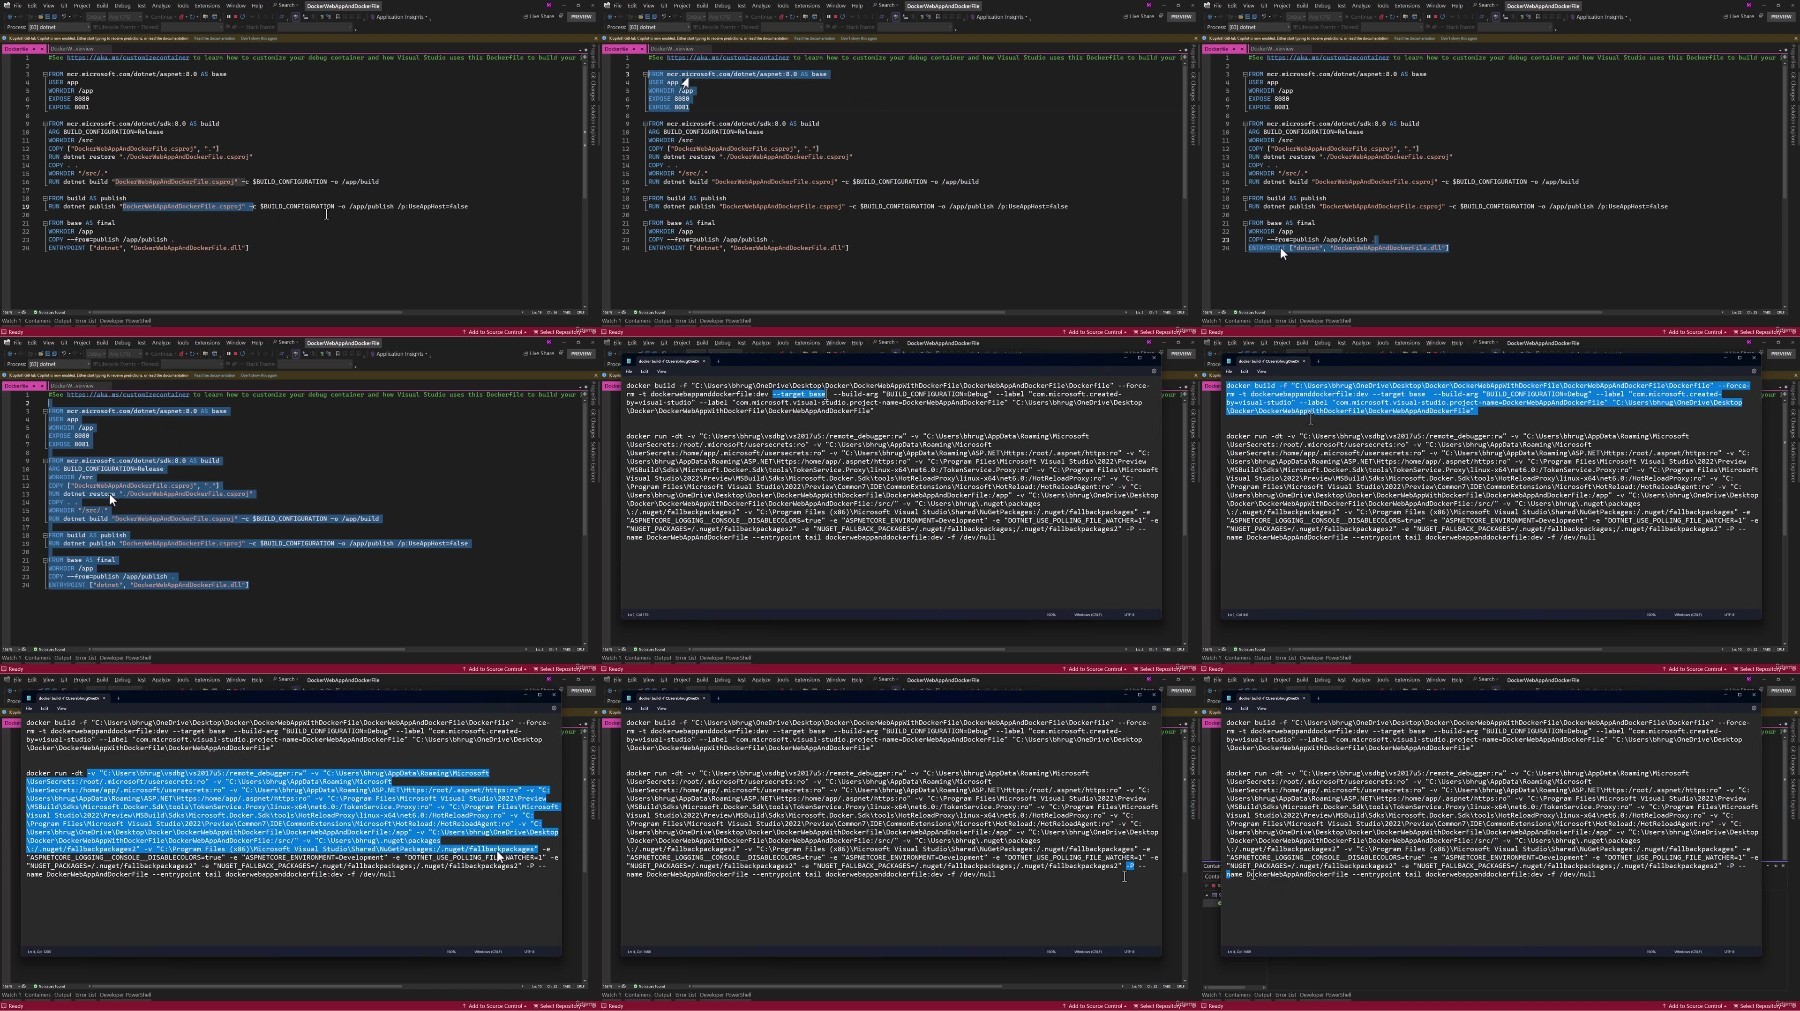Screen dimensions: 1800x1011
Task: In middle-center frame, click Notepad's new tab plus icon
Action: pos(718,361)
